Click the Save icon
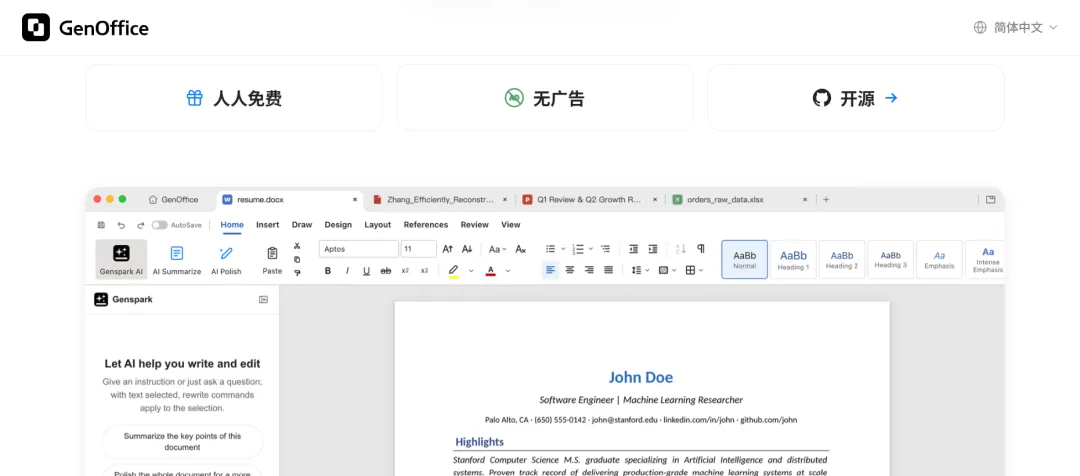1080x476 pixels. coord(101,225)
